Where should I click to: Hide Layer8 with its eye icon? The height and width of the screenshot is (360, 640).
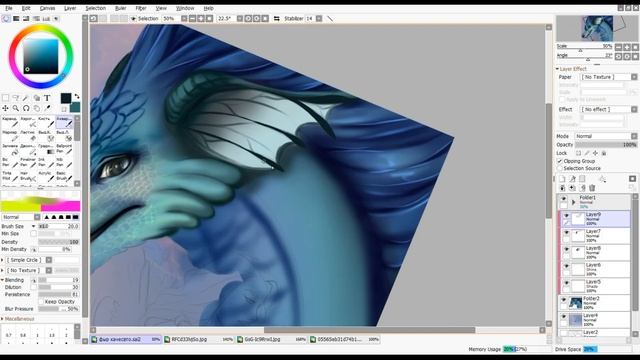point(566,249)
